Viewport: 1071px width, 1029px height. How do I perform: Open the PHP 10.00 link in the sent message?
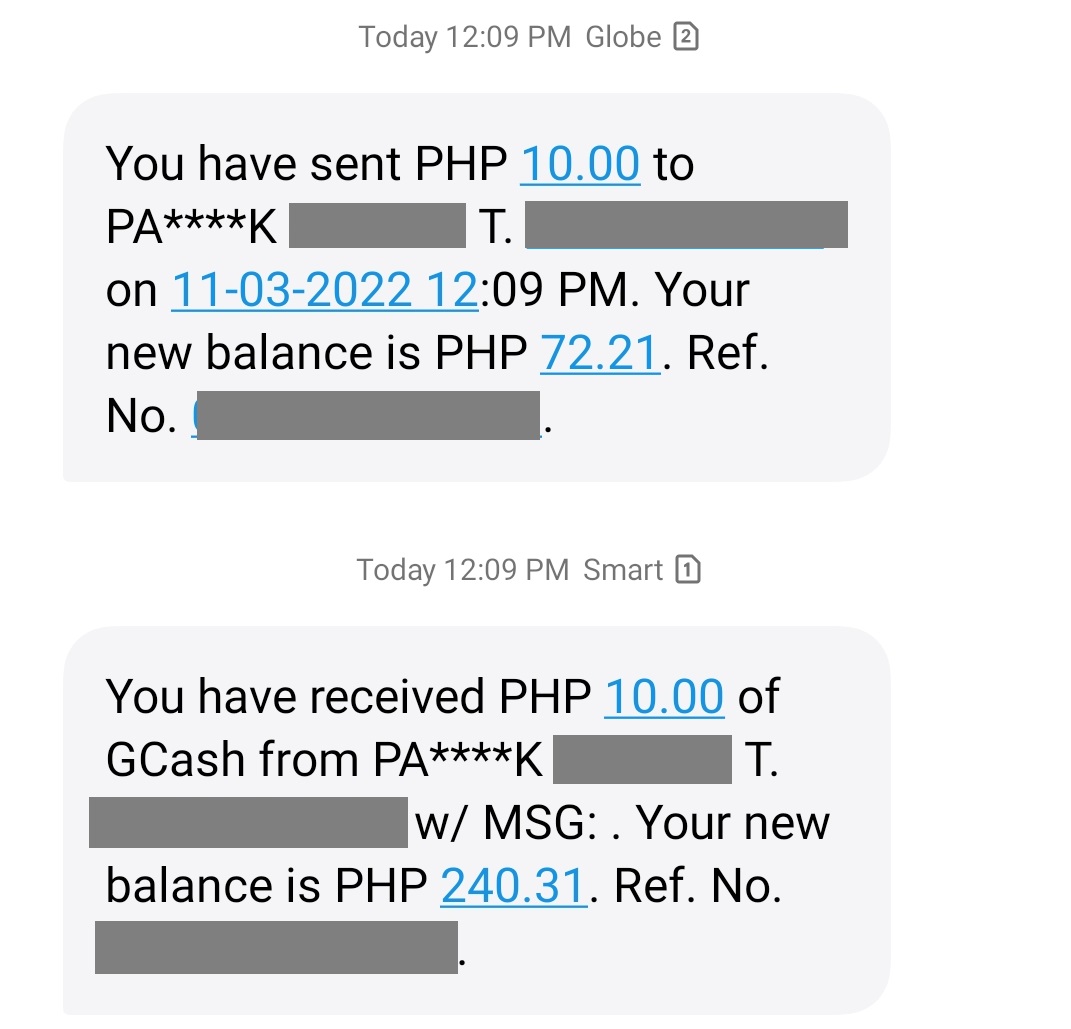(x=580, y=163)
